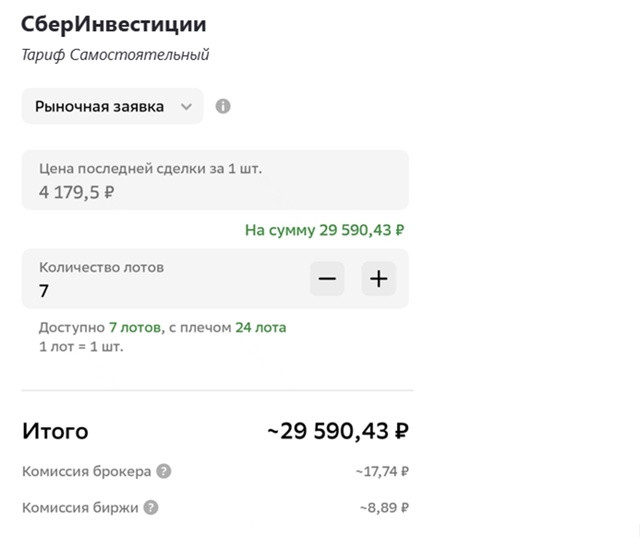The width and height of the screenshot is (640, 537).
Task: Click the Количество лотов input field
Action: (x=215, y=279)
